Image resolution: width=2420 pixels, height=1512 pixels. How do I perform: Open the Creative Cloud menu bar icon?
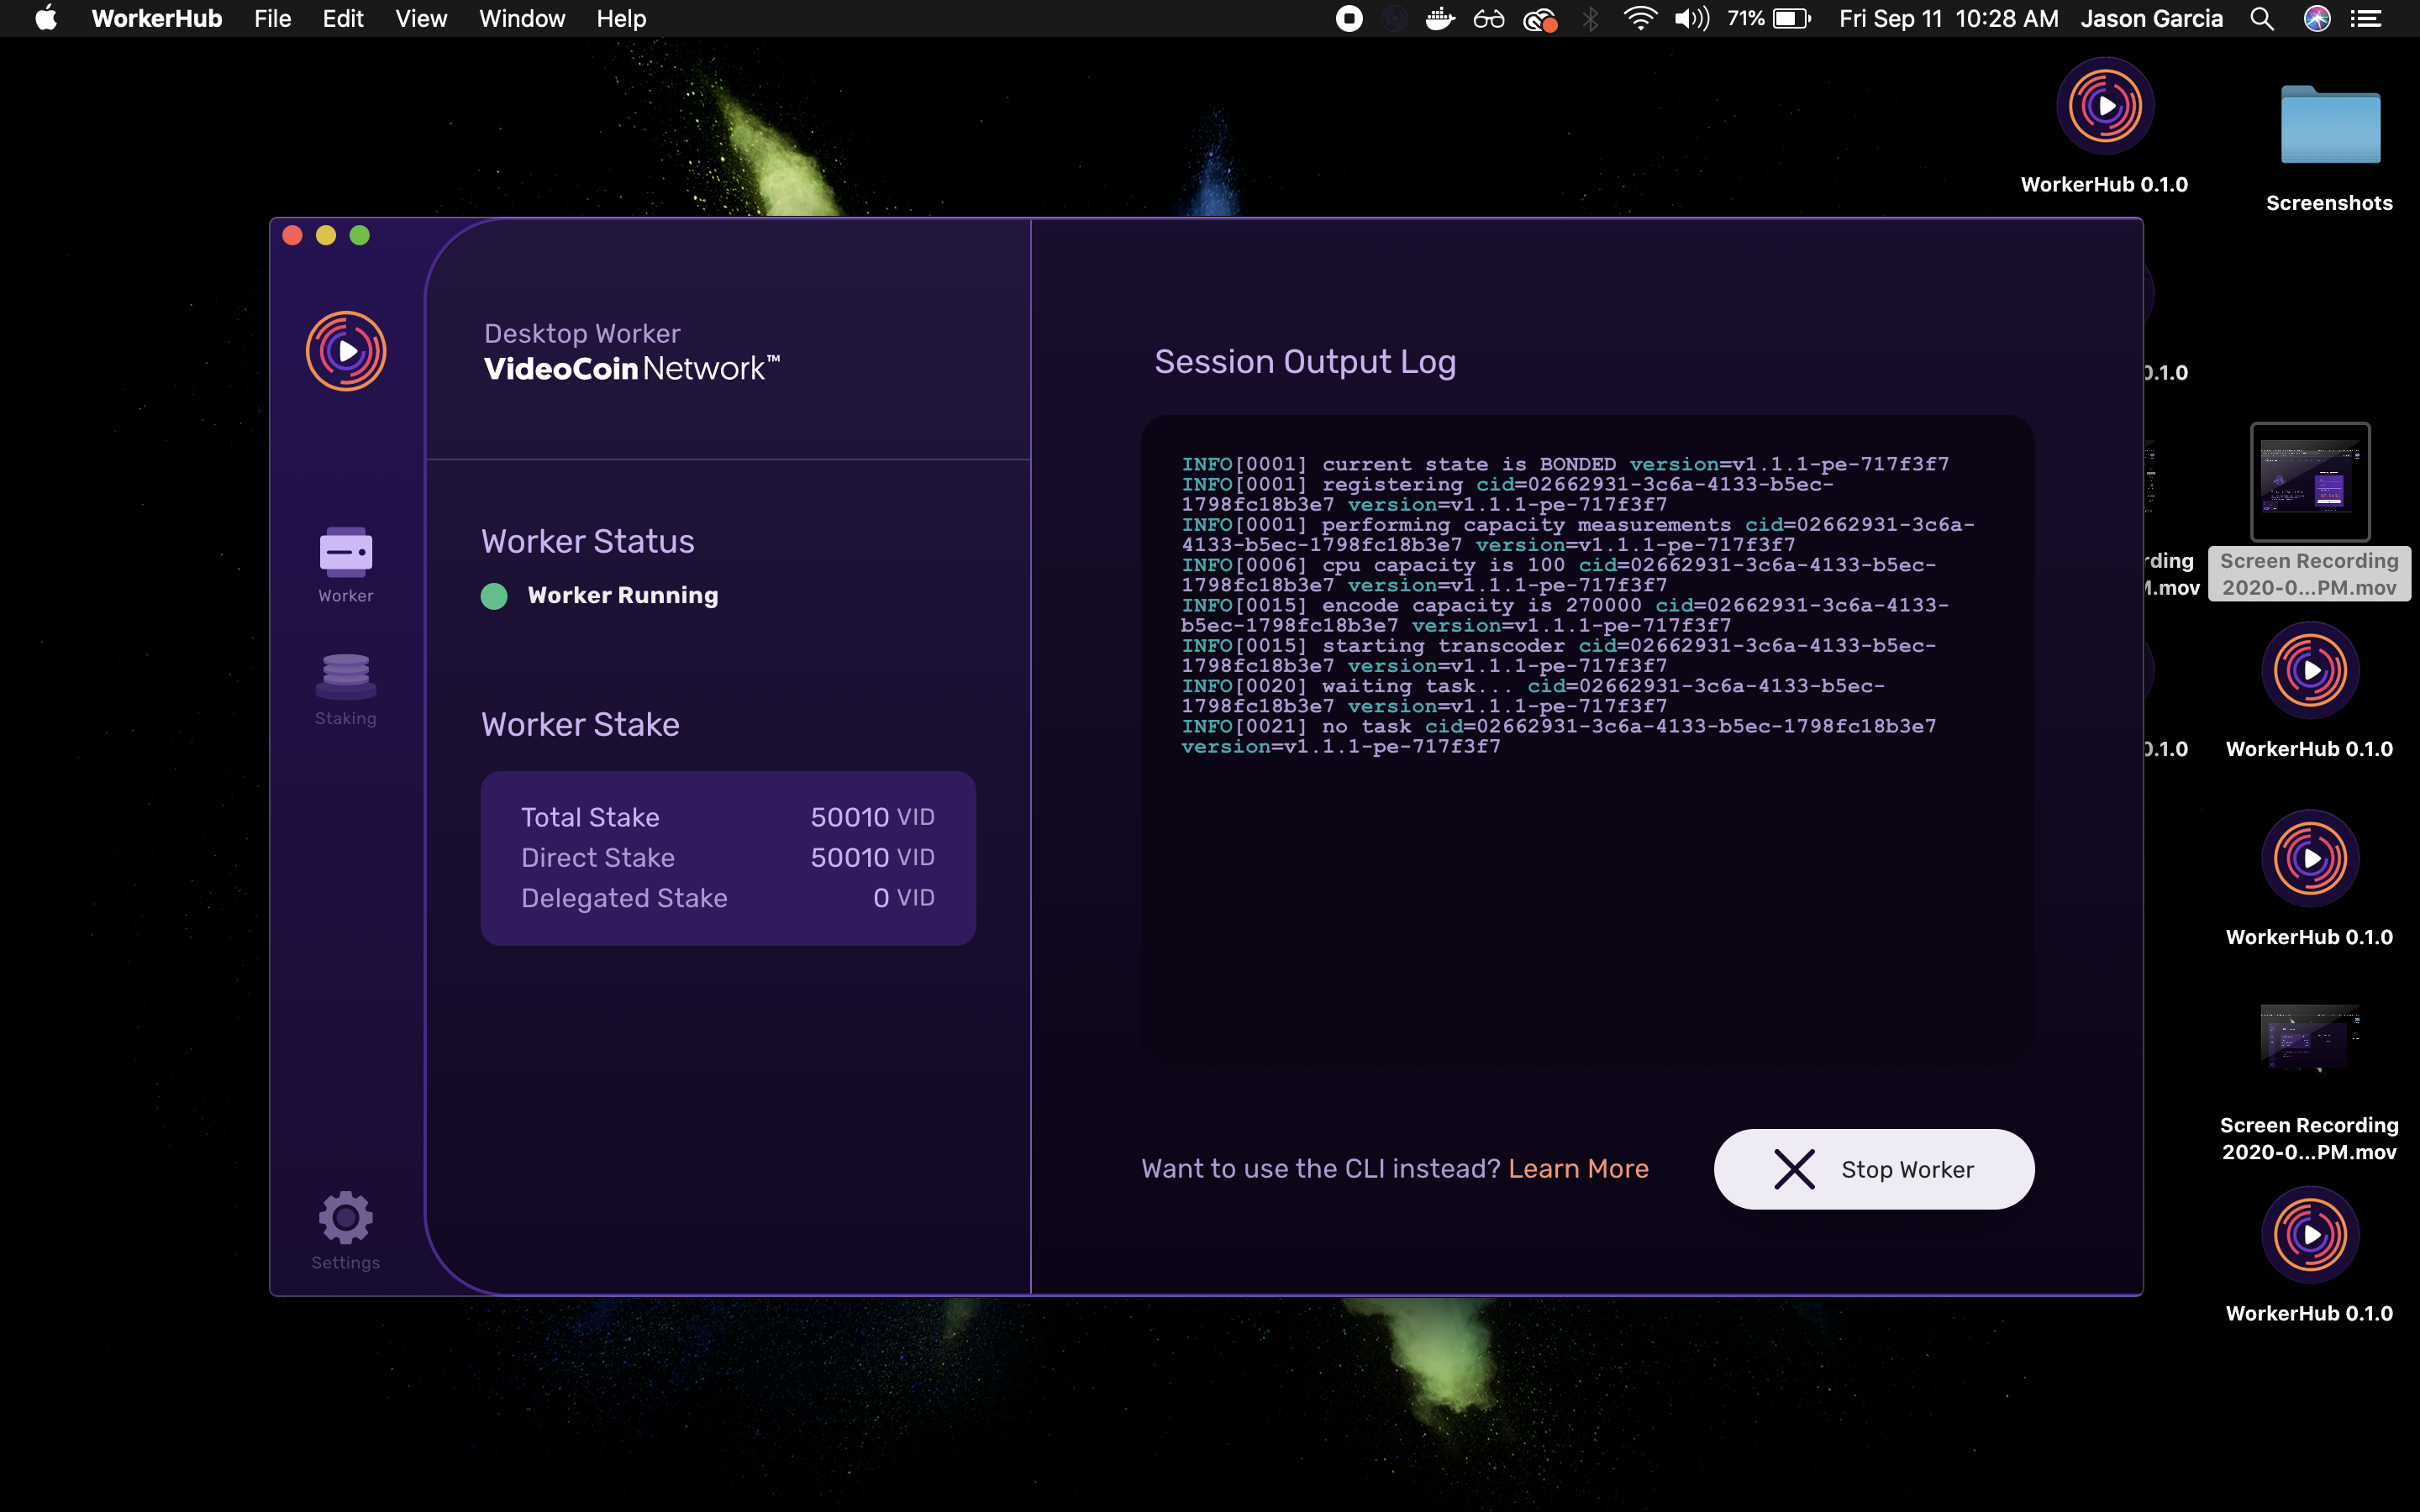(x=1540, y=18)
